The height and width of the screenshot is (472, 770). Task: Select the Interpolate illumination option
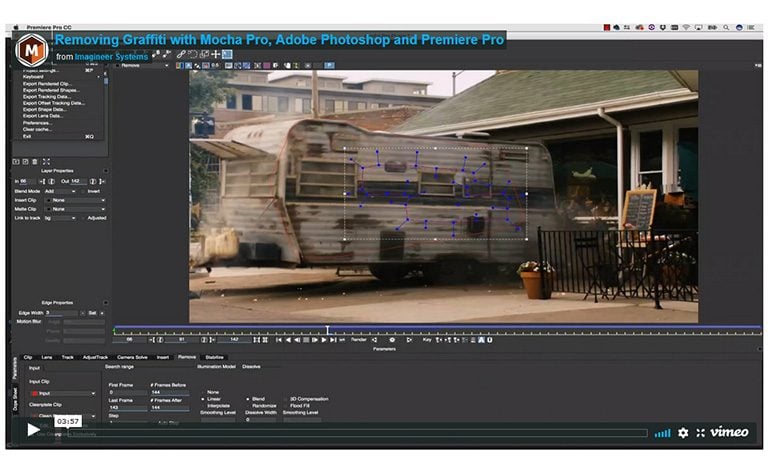[x=216, y=406]
